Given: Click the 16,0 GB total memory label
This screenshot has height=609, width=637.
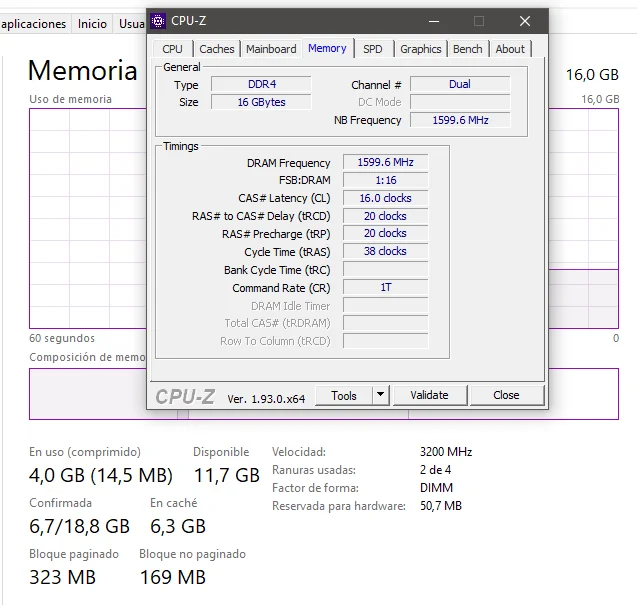Looking at the screenshot, I should click(592, 75).
